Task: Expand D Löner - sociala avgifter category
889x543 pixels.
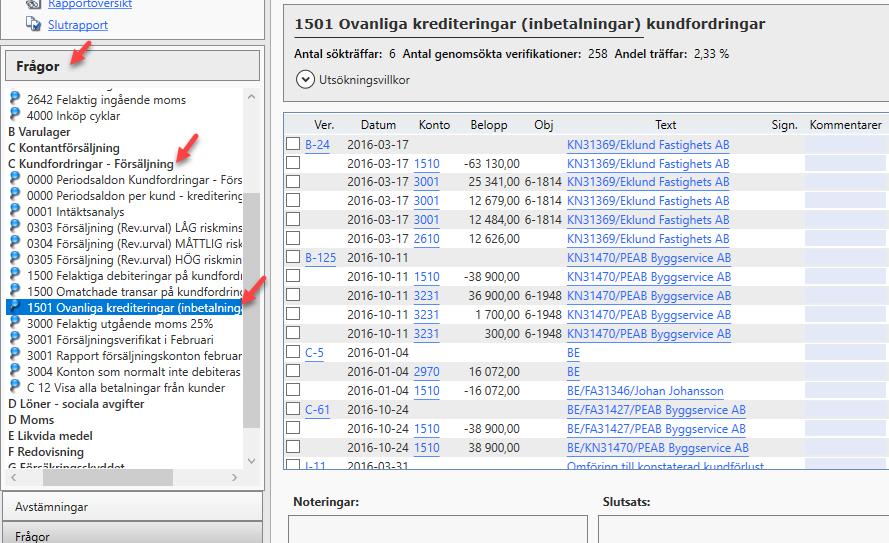Action: [76, 404]
